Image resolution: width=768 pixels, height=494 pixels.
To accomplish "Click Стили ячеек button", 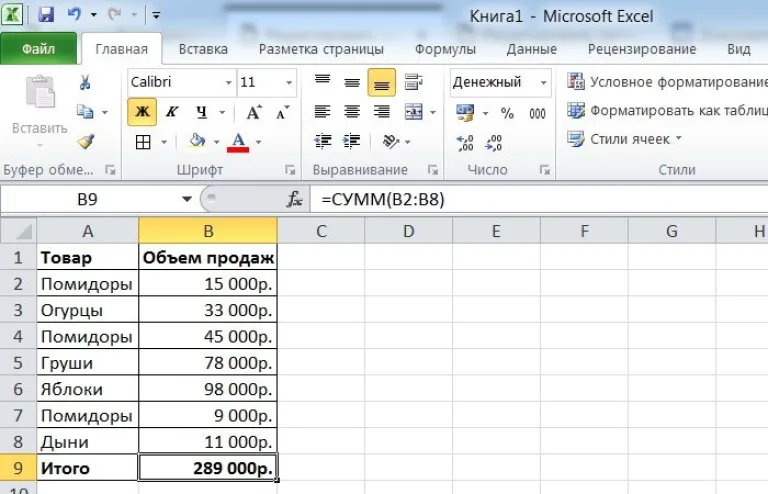I will (624, 139).
